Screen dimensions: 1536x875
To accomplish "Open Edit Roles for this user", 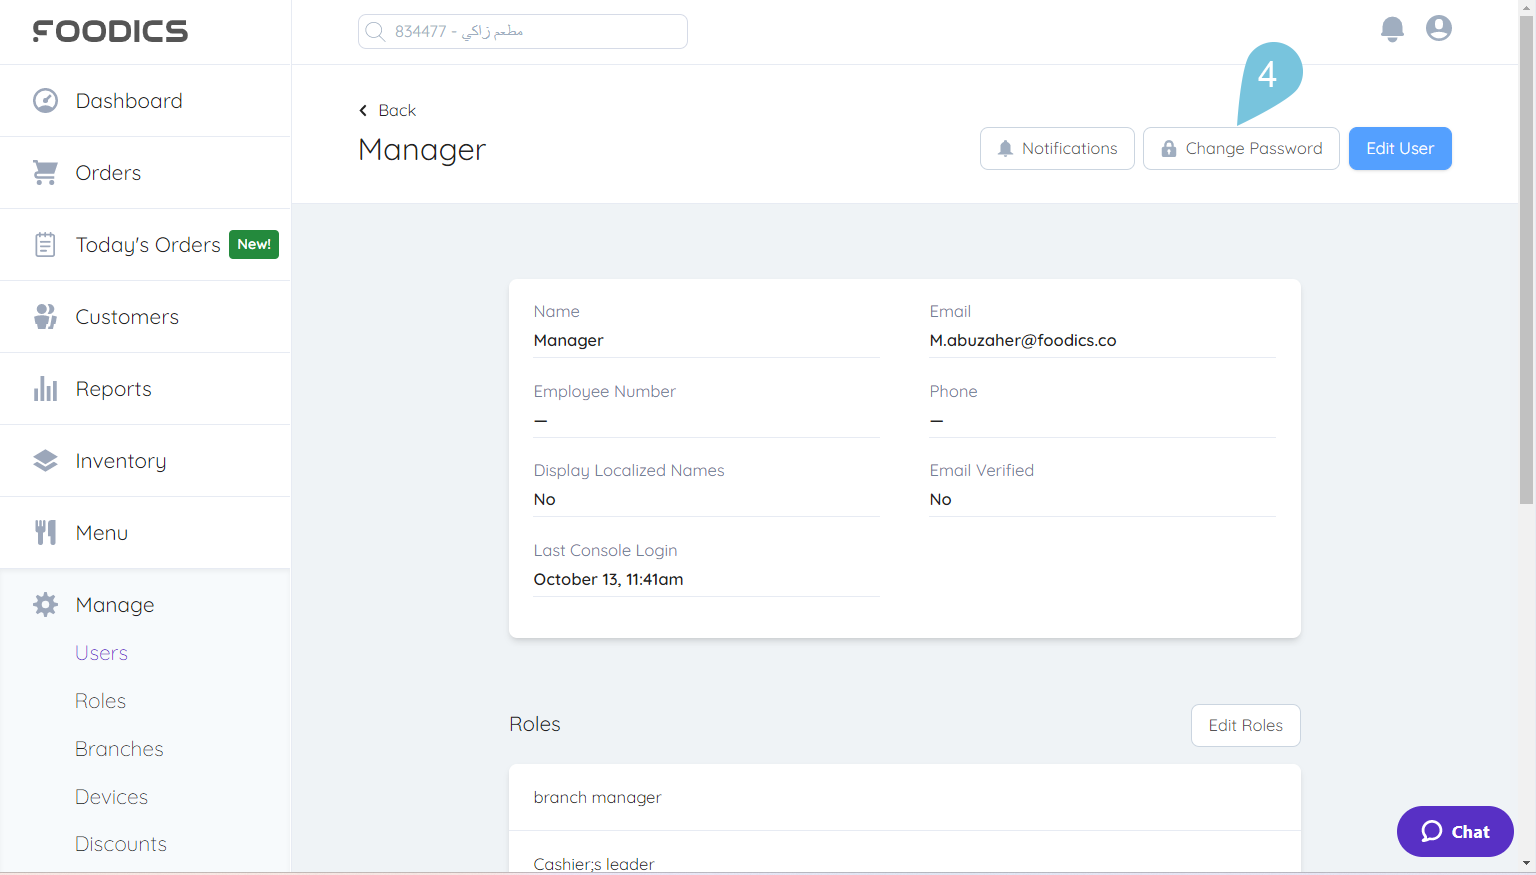I will [1245, 725].
